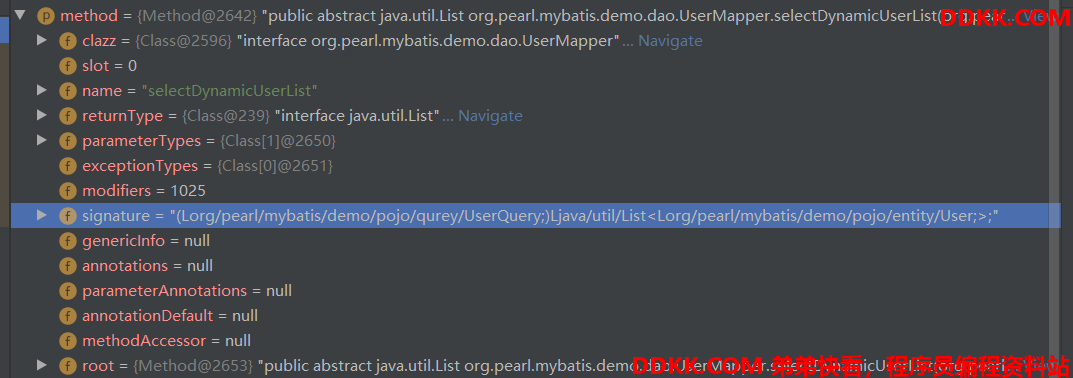
Task: Click the clazz field icon
Action: pos(68,41)
